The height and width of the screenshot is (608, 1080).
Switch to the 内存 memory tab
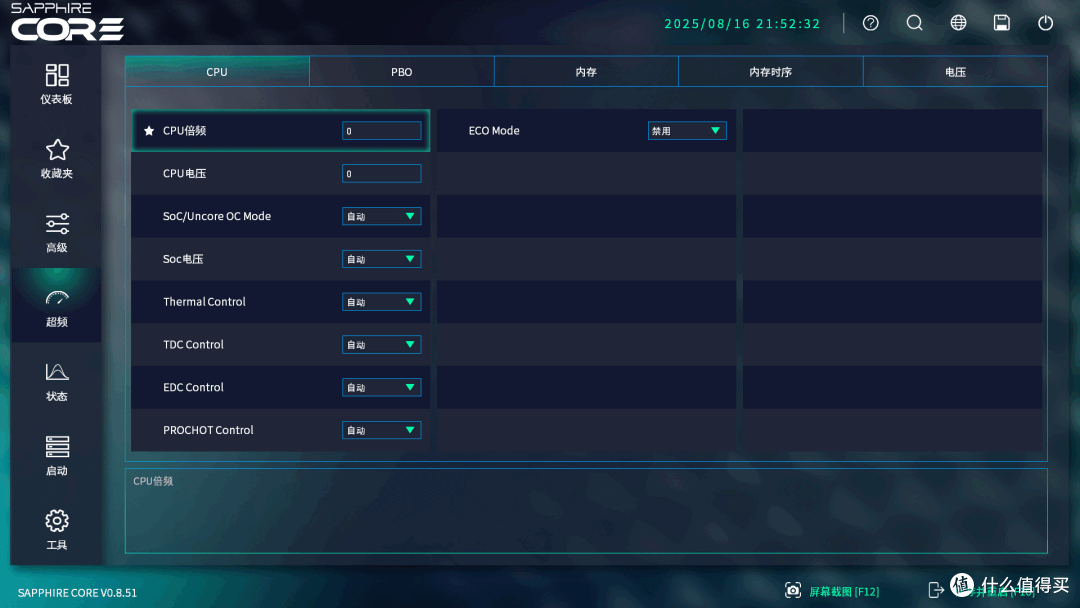pyautogui.click(x=586, y=72)
